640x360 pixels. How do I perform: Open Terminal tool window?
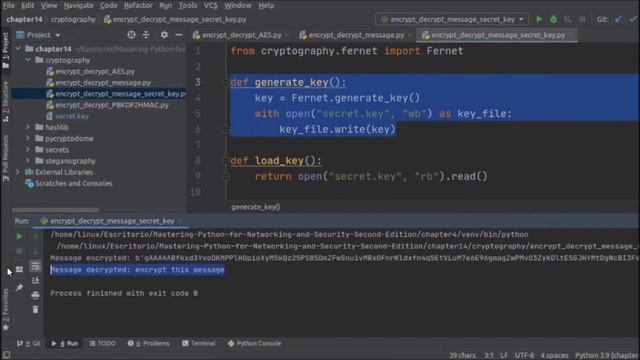pyautogui.click(x=198, y=343)
